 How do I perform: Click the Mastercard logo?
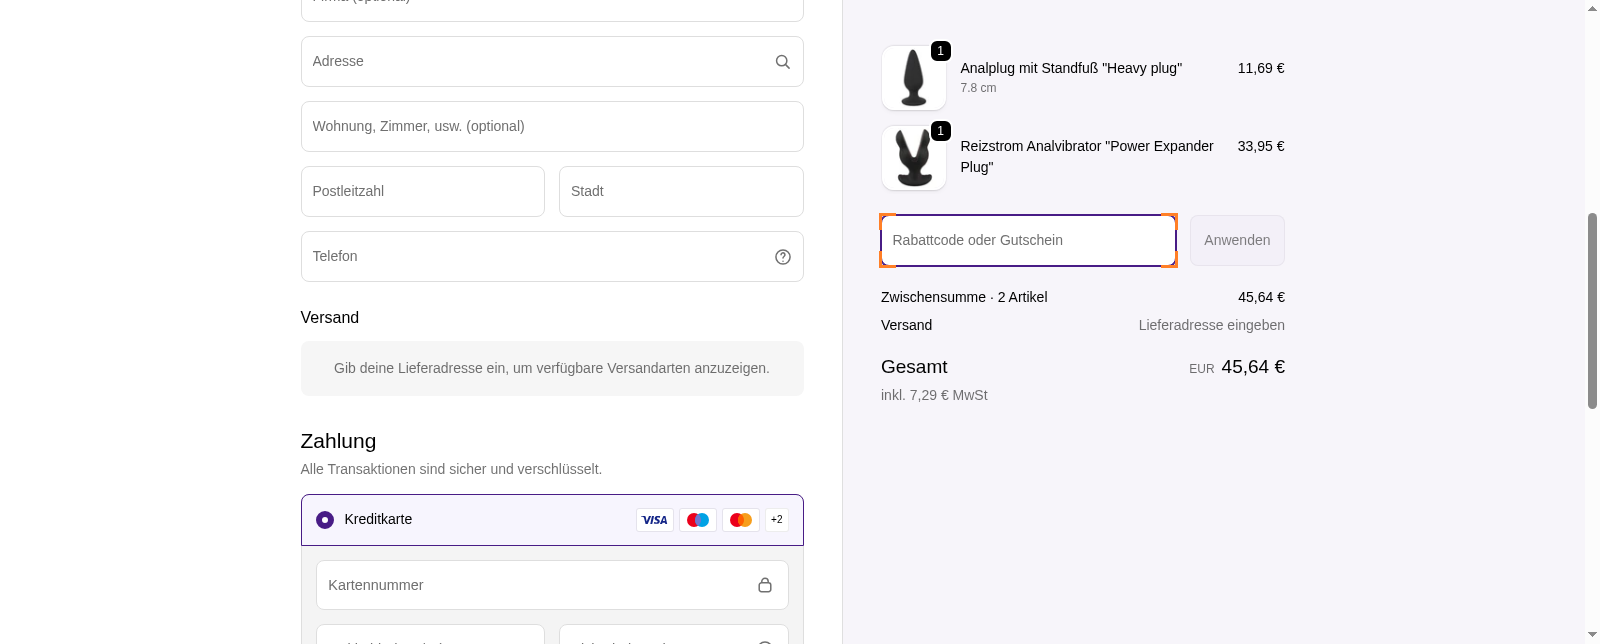740,520
